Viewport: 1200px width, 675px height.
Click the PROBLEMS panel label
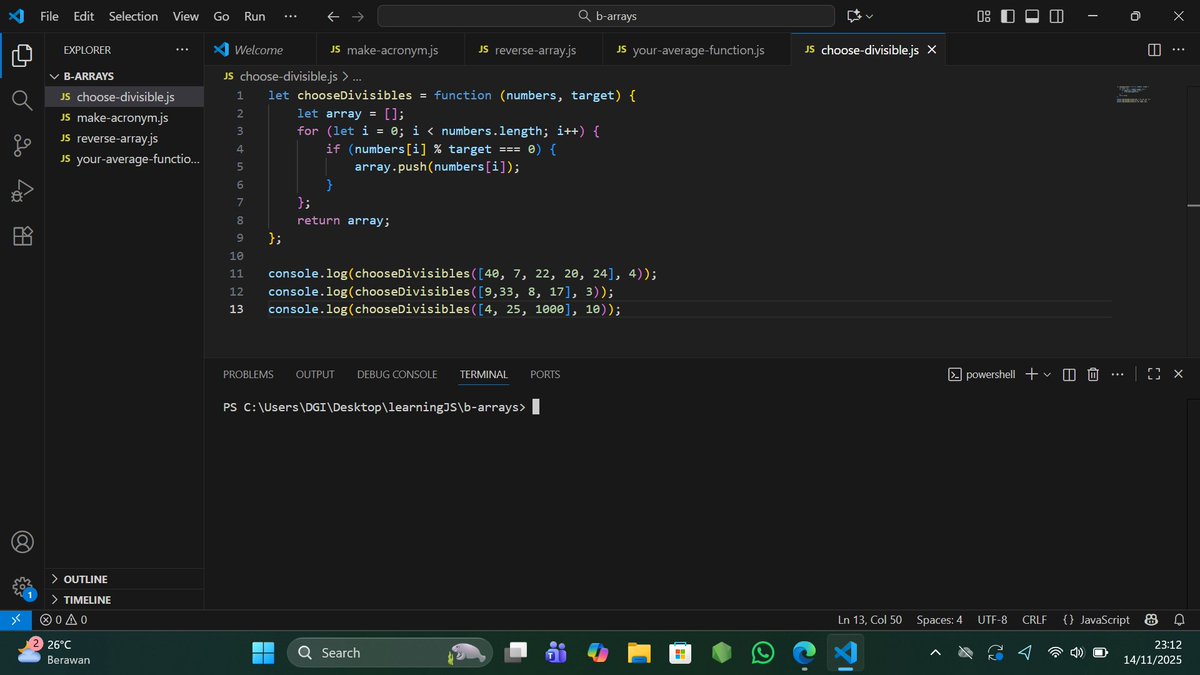coord(248,373)
